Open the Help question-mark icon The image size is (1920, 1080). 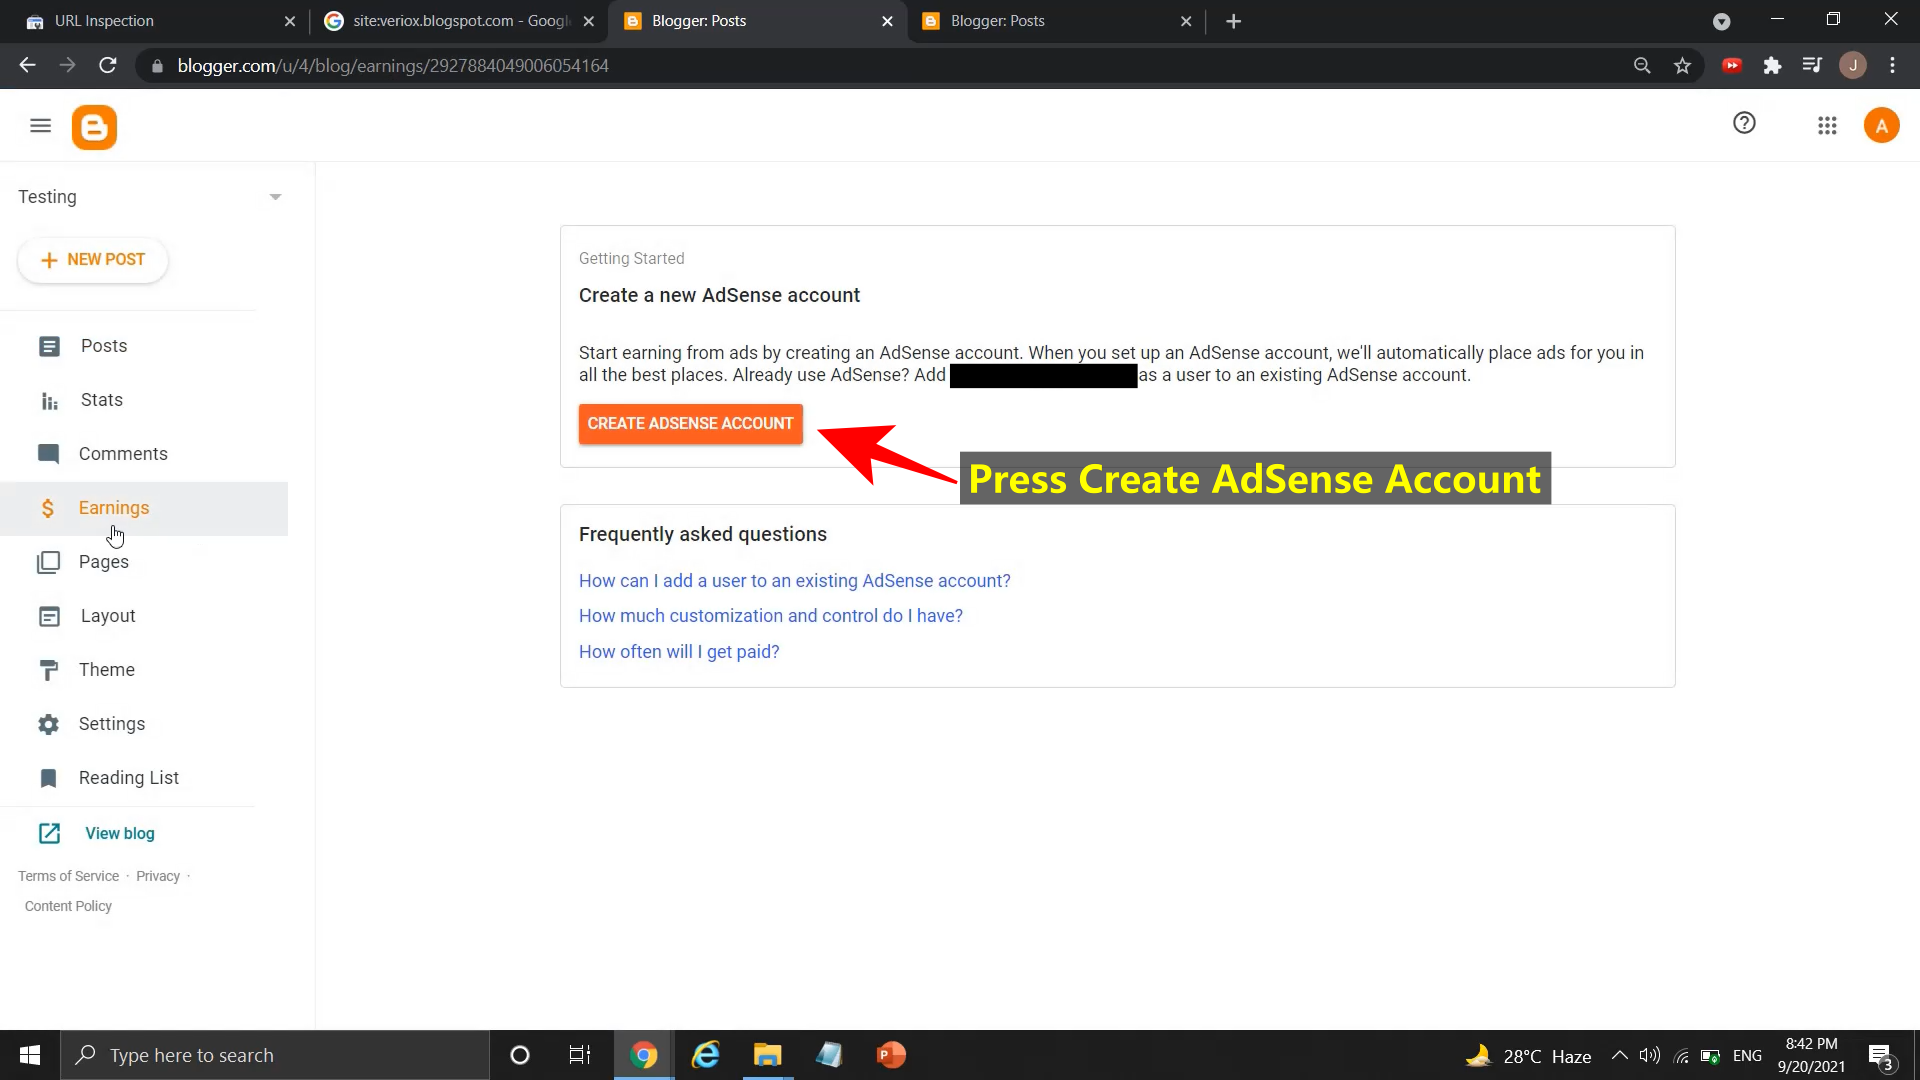click(1744, 123)
